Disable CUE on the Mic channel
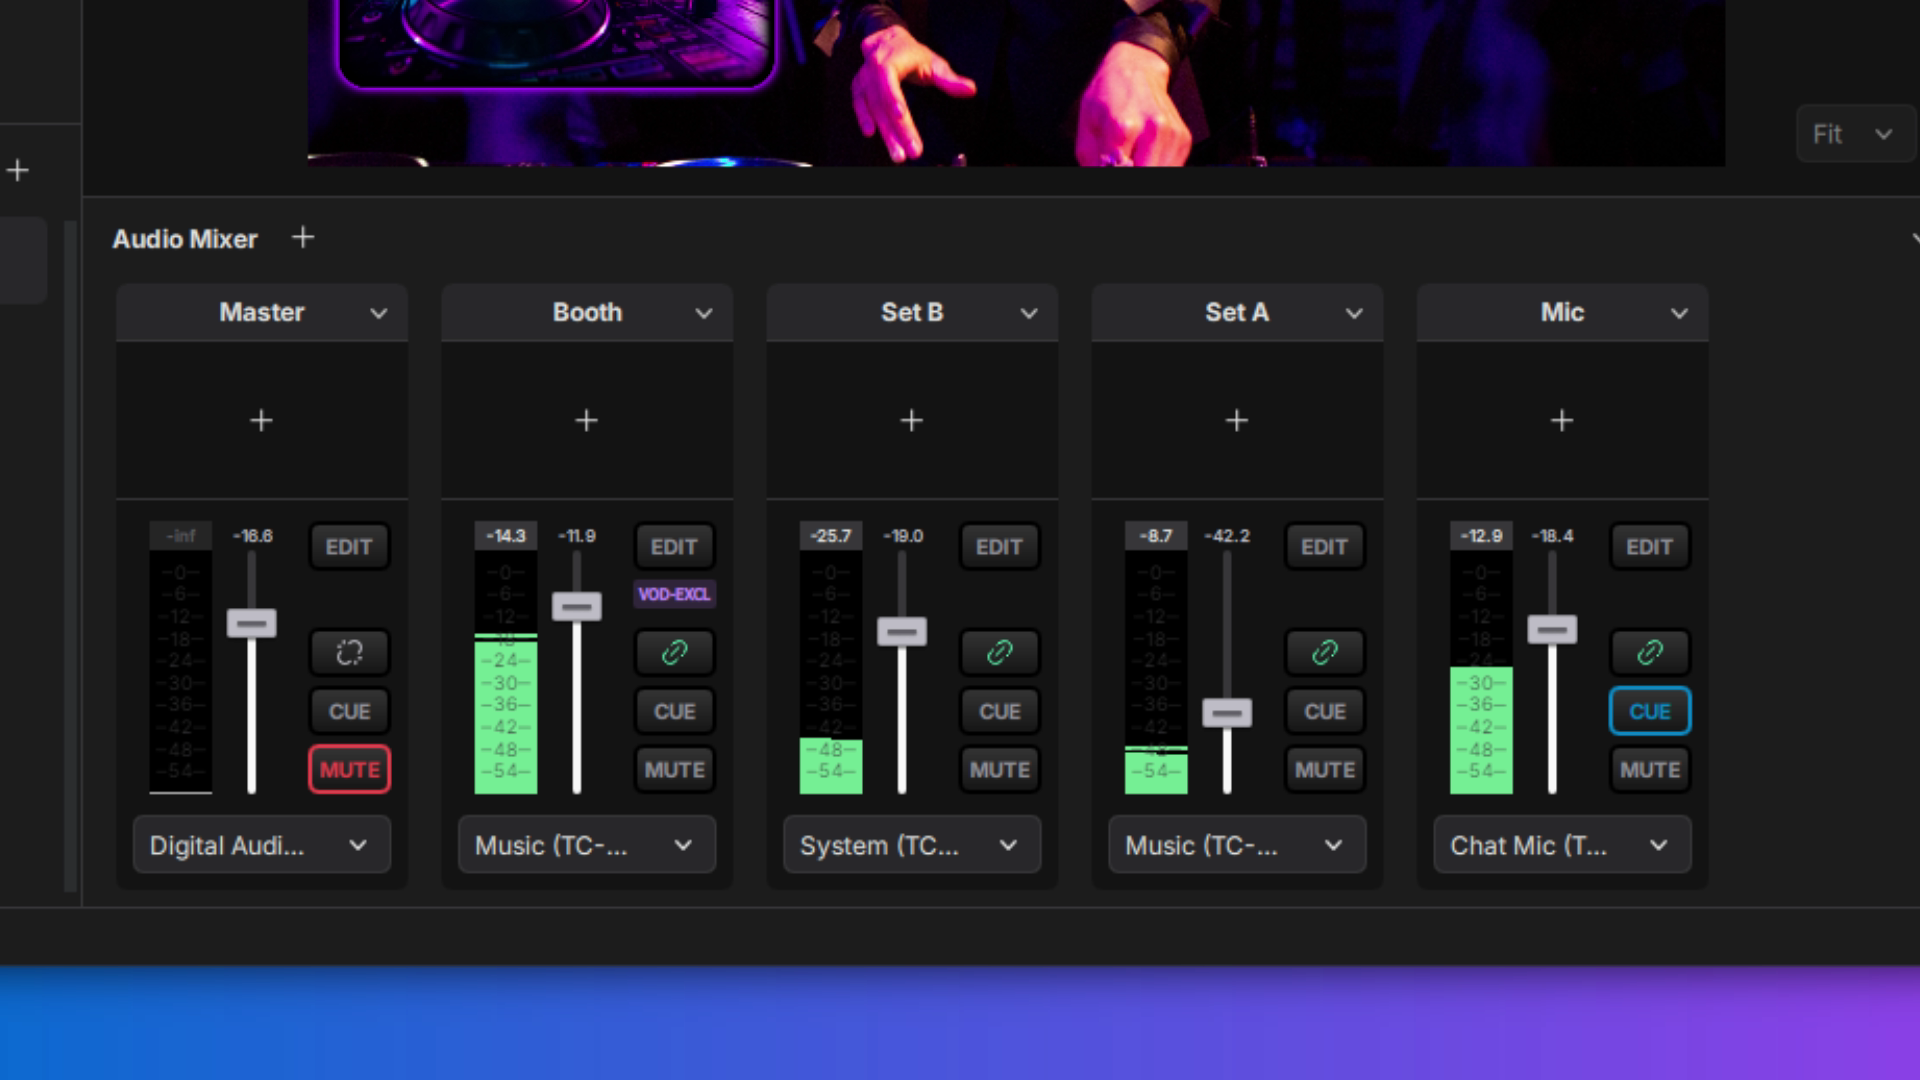This screenshot has height=1080, width=1920. (1649, 711)
